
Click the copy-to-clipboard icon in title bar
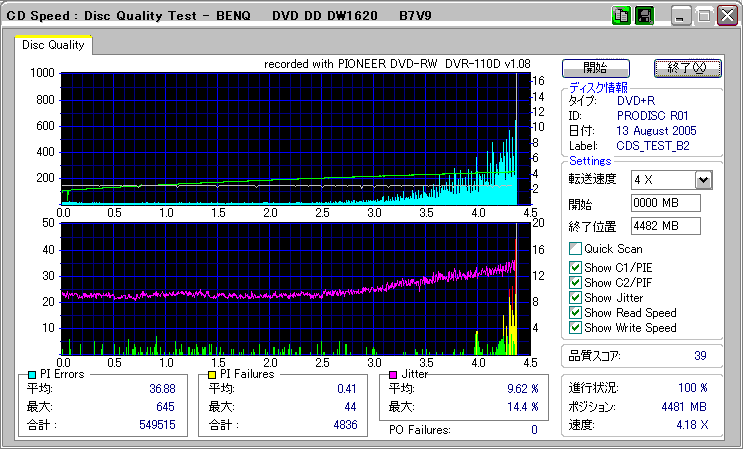(621, 15)
